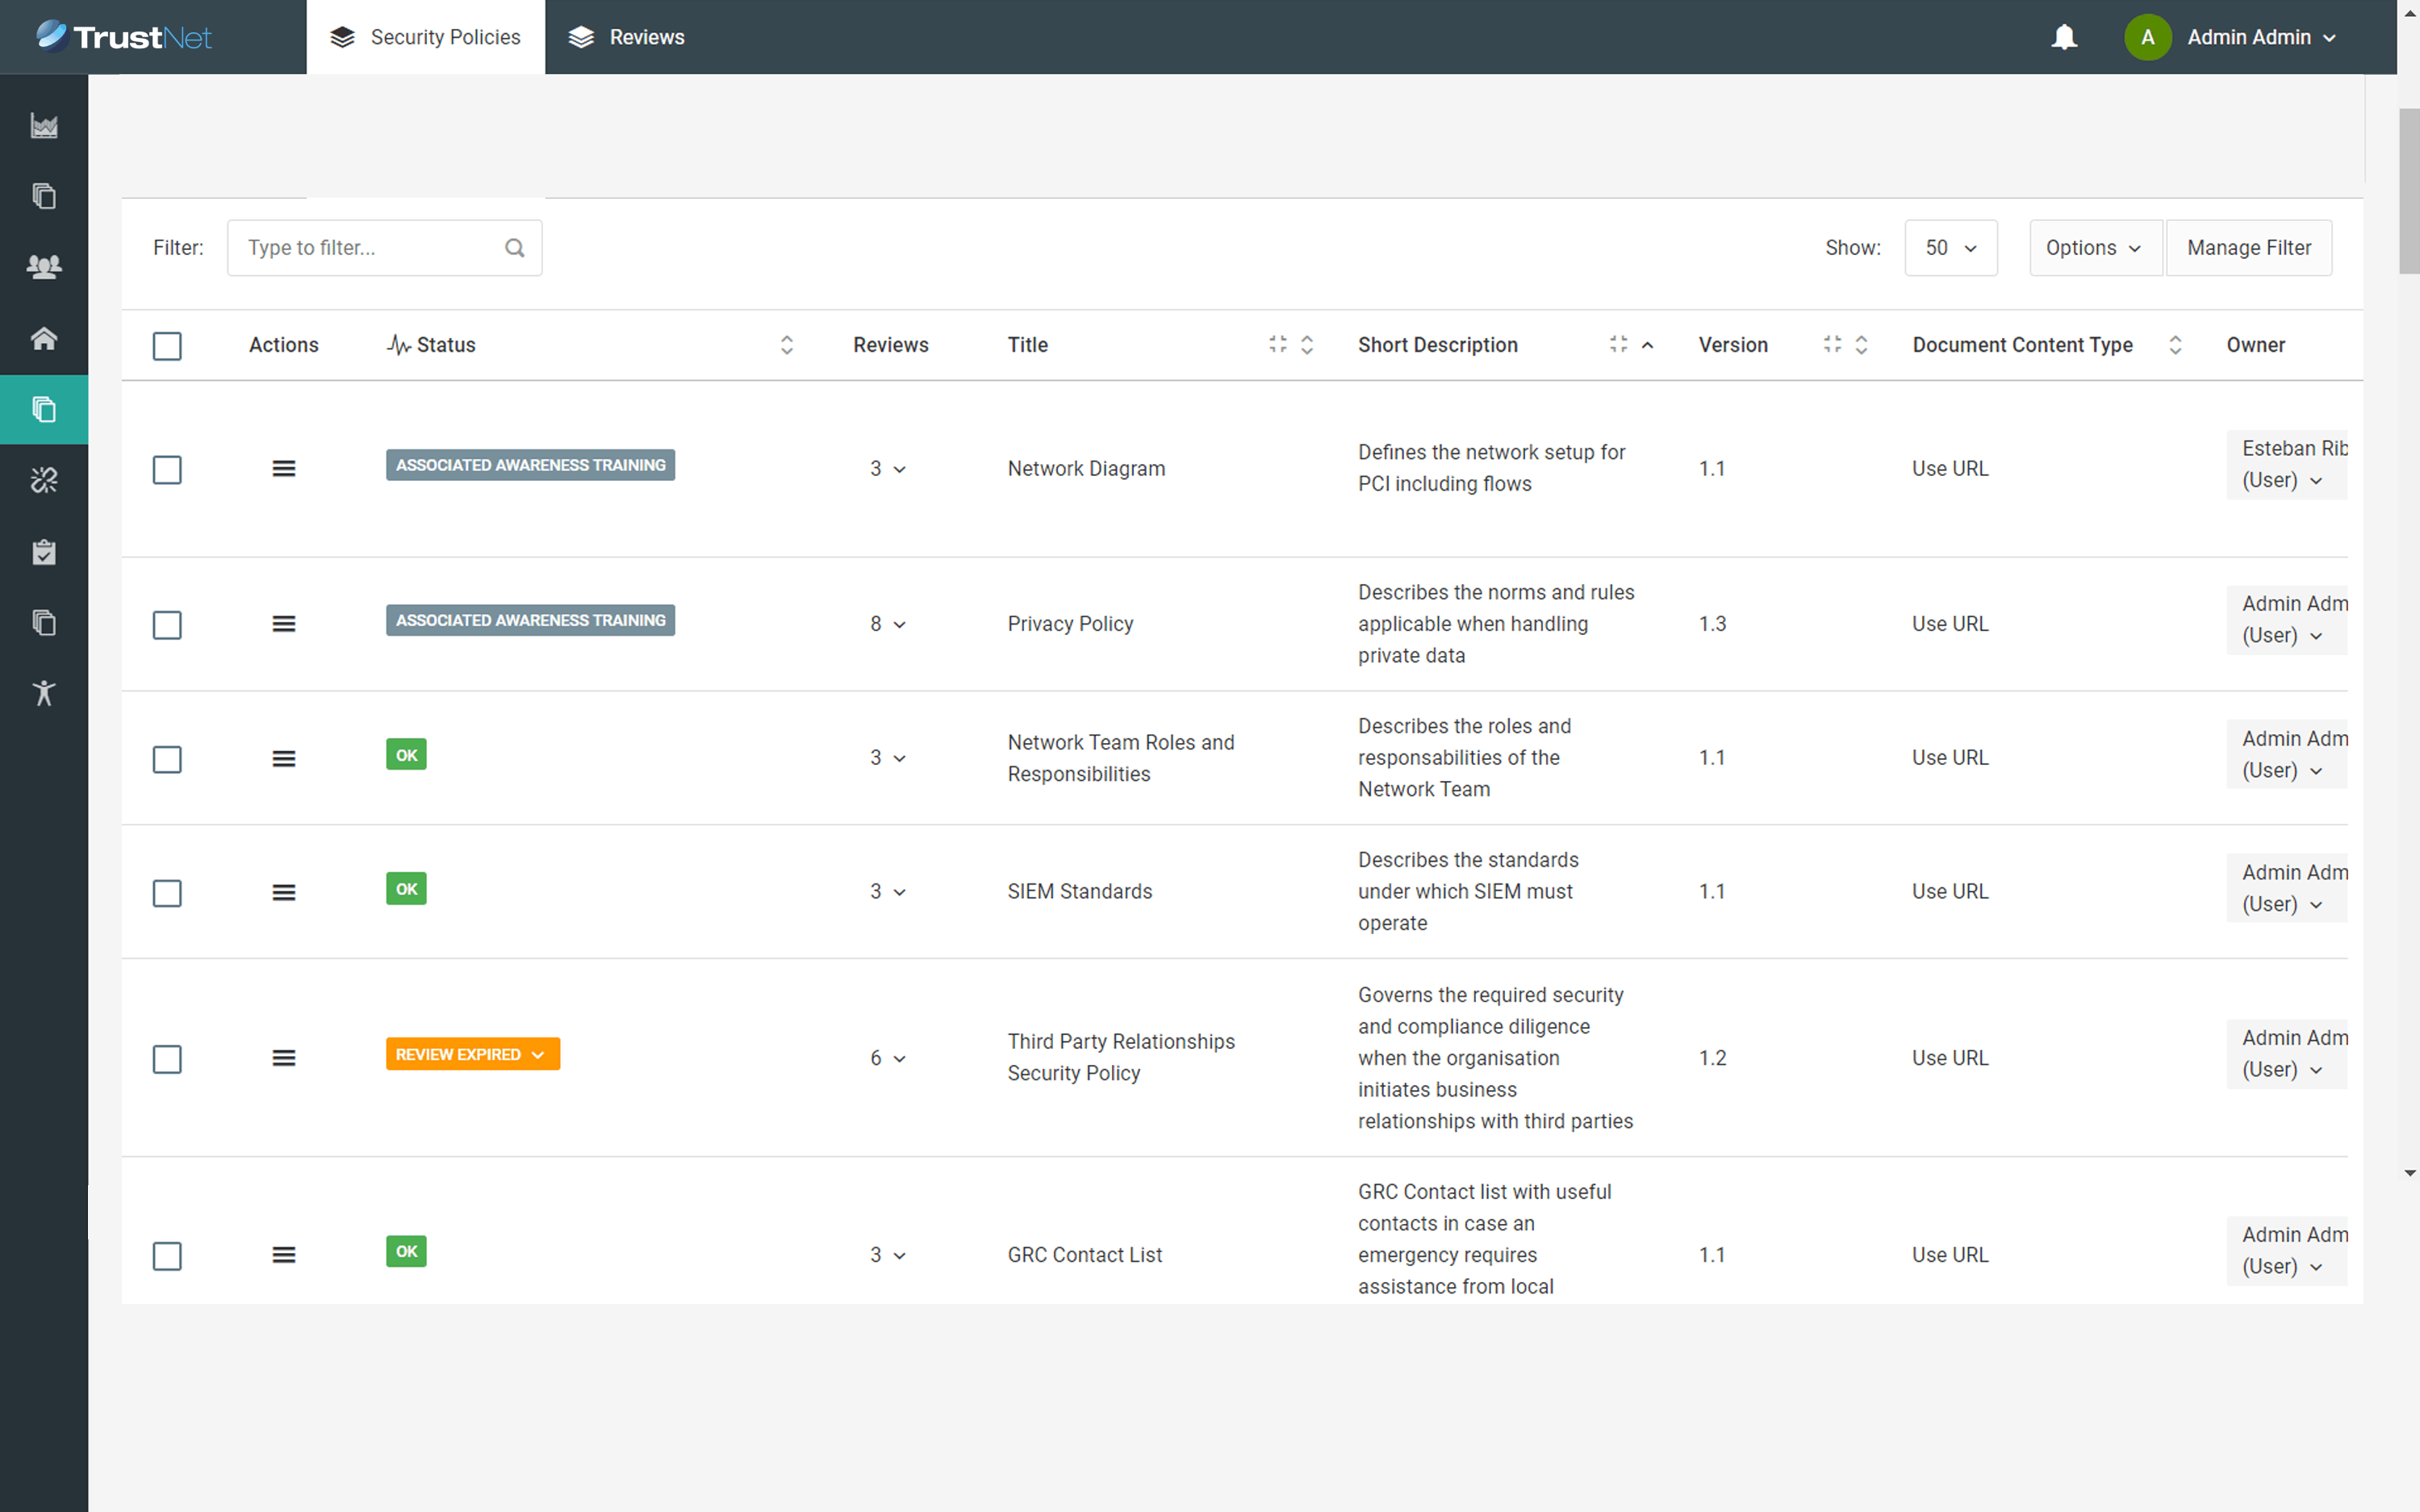Expand the Options dropdown
The image size is (2420, 1512).
tap(2094, 248)
